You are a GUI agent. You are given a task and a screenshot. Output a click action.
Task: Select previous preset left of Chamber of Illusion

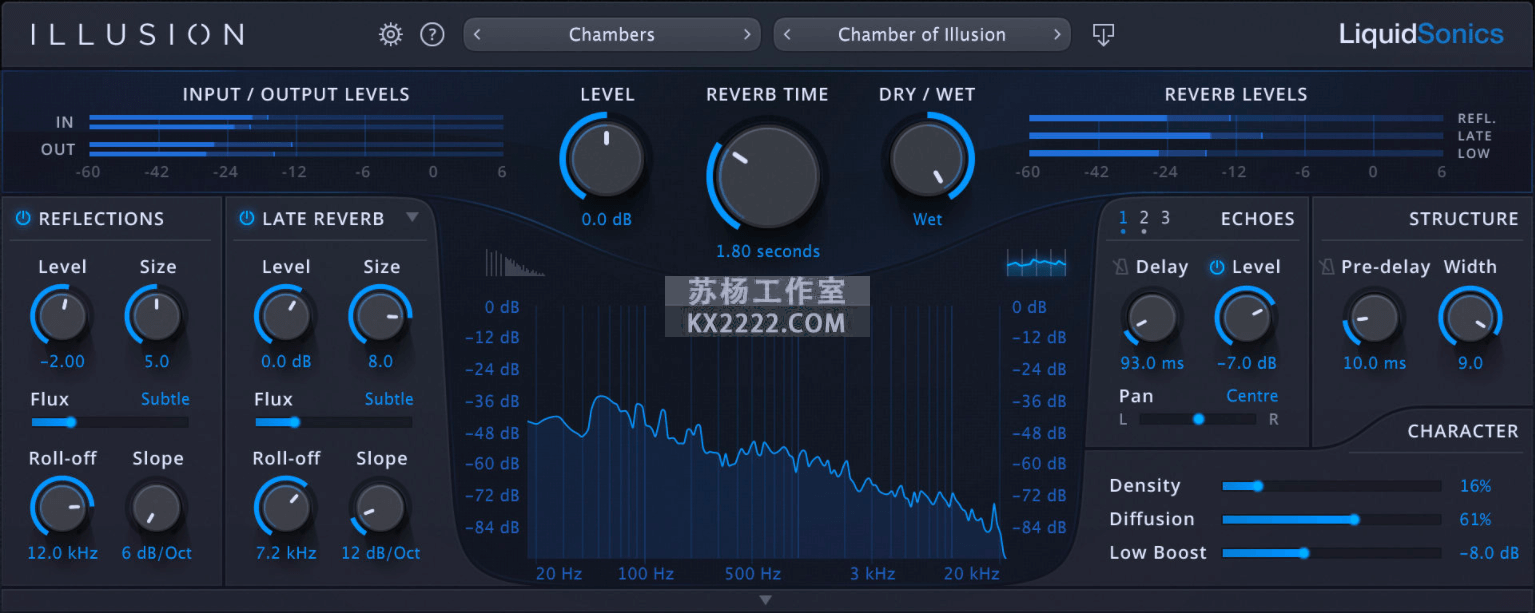788,35
